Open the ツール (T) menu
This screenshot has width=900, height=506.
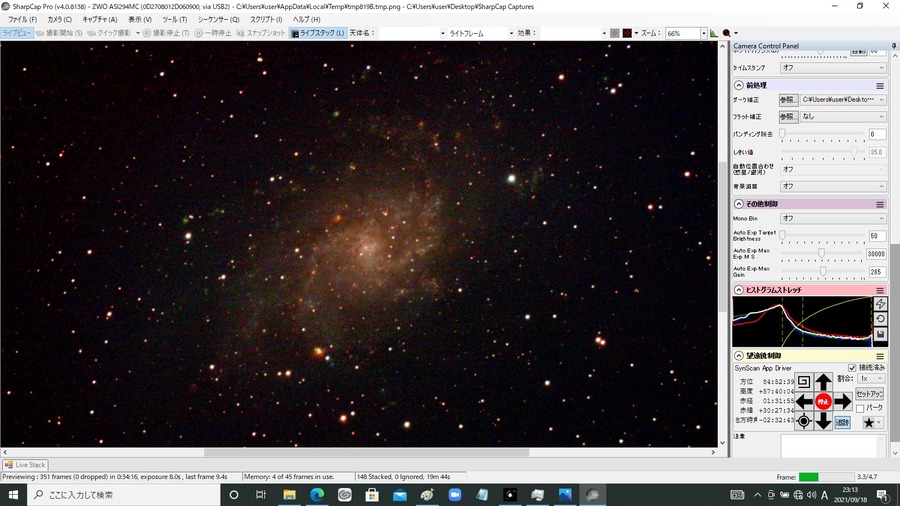(174, 20)
